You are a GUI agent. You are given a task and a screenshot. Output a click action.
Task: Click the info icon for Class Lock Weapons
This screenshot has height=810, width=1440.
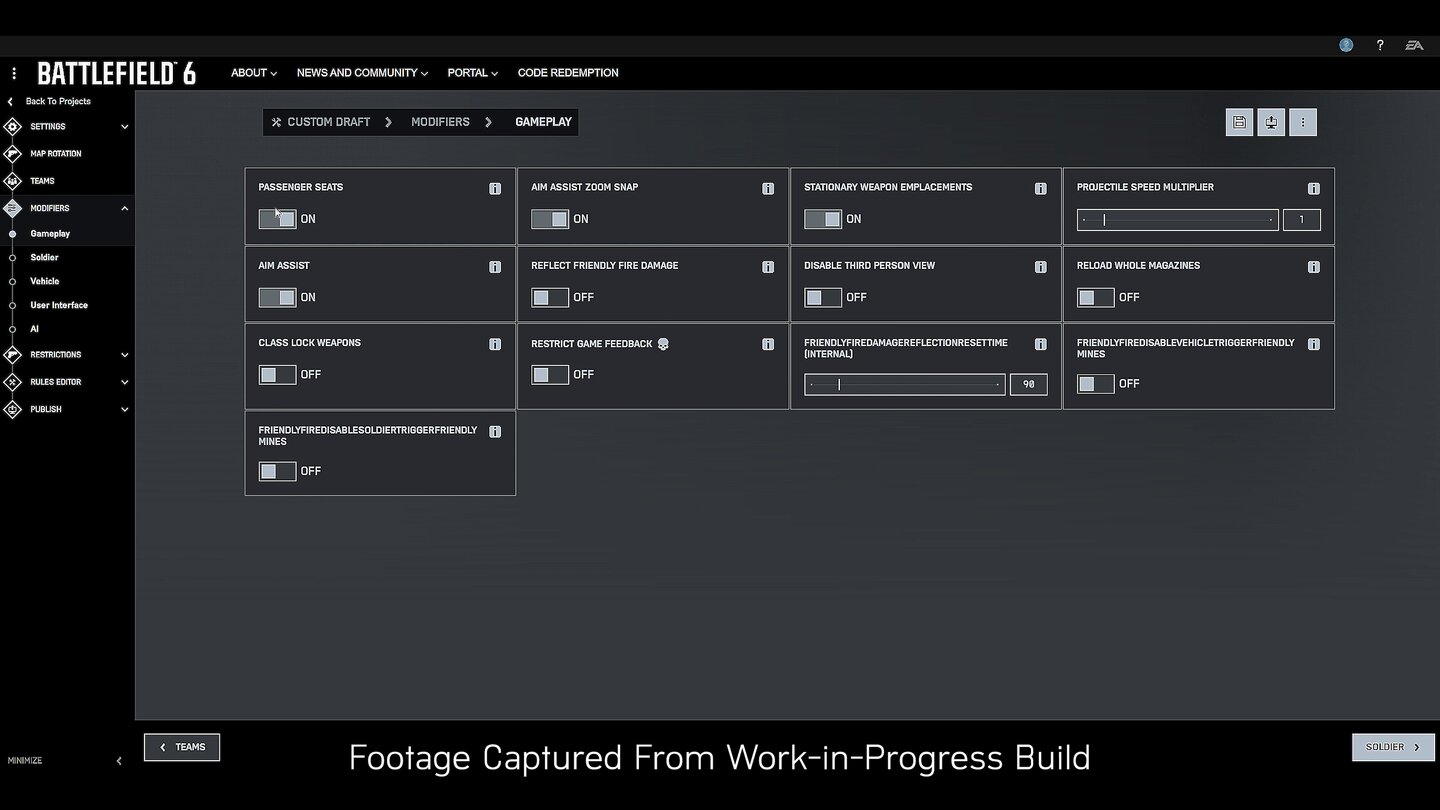coord(495,344)
